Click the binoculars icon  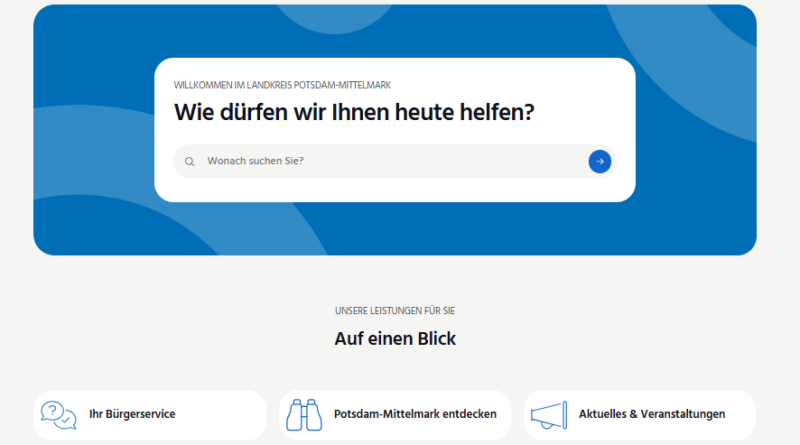(304, 415)
